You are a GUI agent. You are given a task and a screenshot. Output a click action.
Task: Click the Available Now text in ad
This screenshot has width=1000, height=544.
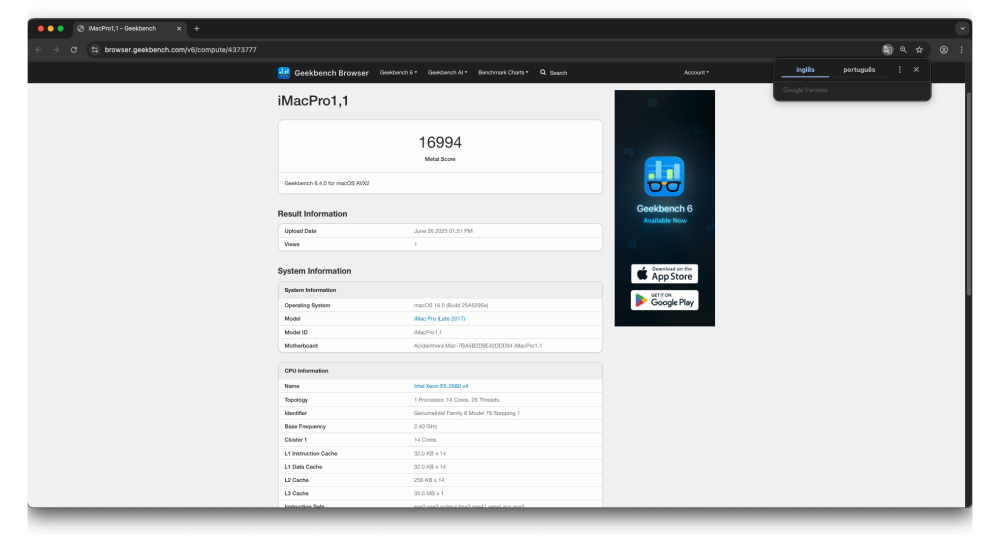[665, 221]
